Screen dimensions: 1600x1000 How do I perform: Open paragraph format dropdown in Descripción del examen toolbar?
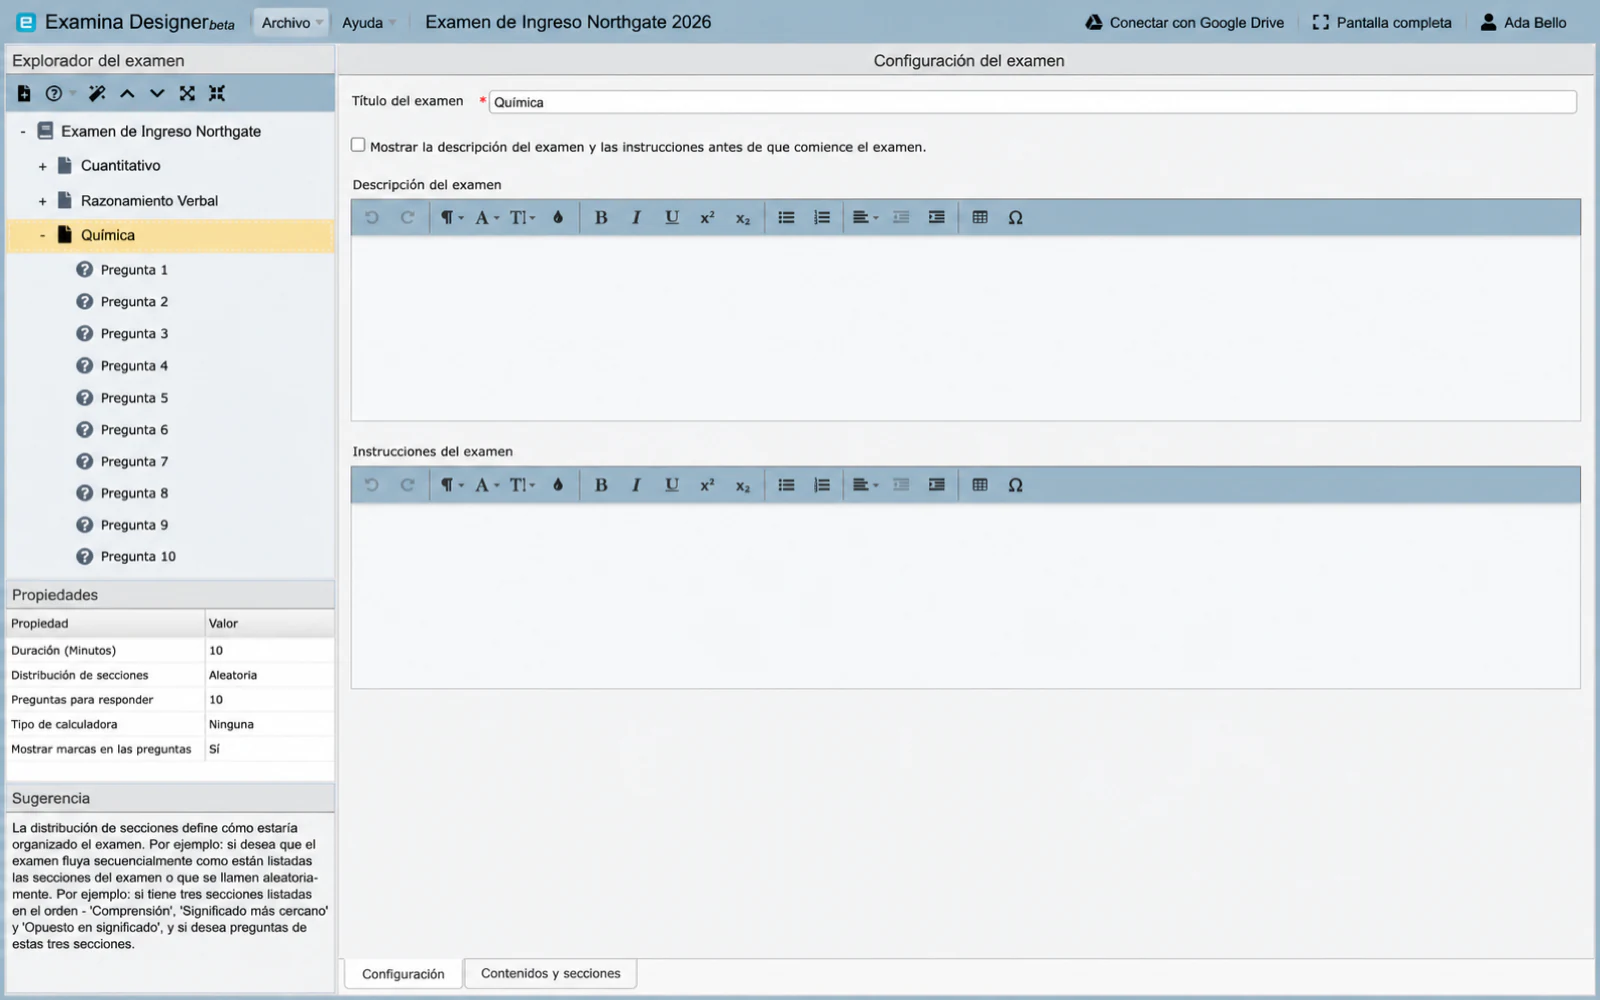(x=452, y=217)
